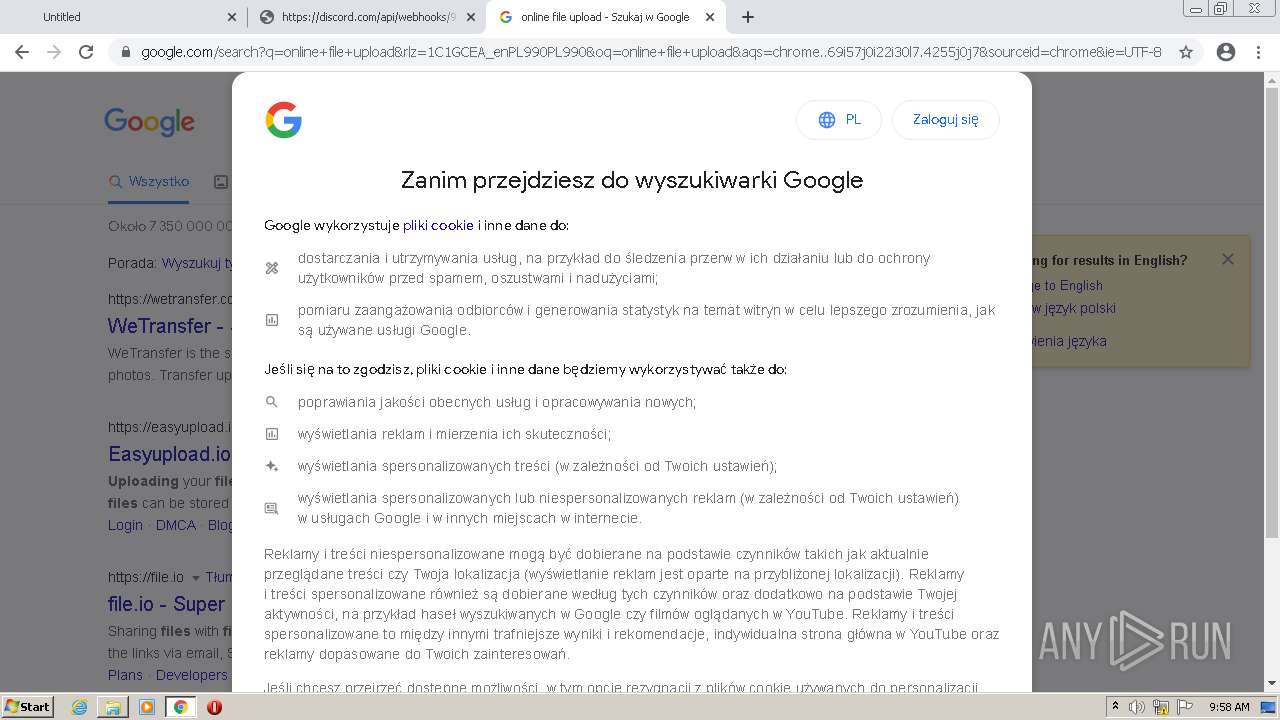Click the Google logo behind the dialog

pyautogui.click(x=150, y=122)
